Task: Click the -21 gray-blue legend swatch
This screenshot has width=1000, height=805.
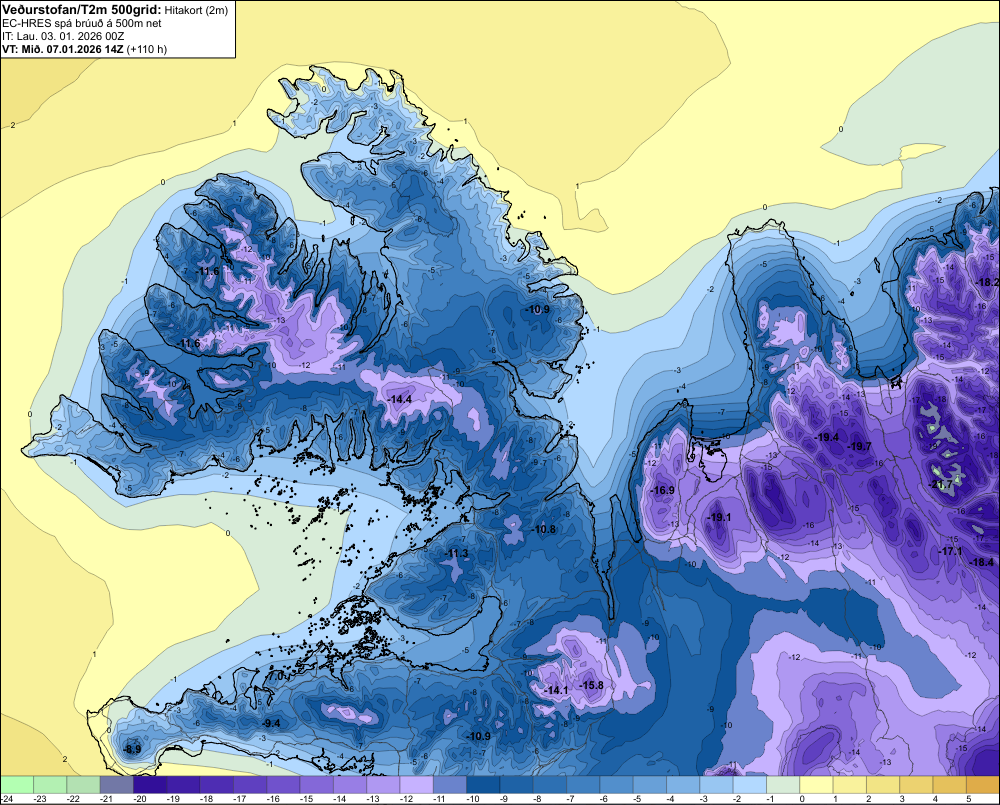Action: tap(117, 784)
